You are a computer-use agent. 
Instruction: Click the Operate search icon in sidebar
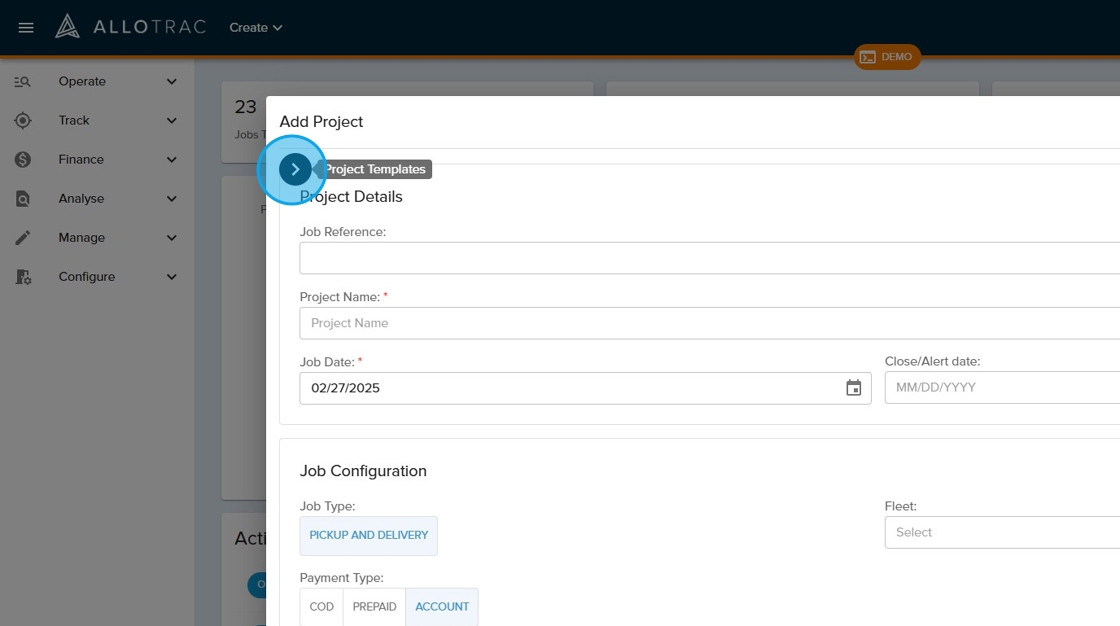(x=22, y=82)
